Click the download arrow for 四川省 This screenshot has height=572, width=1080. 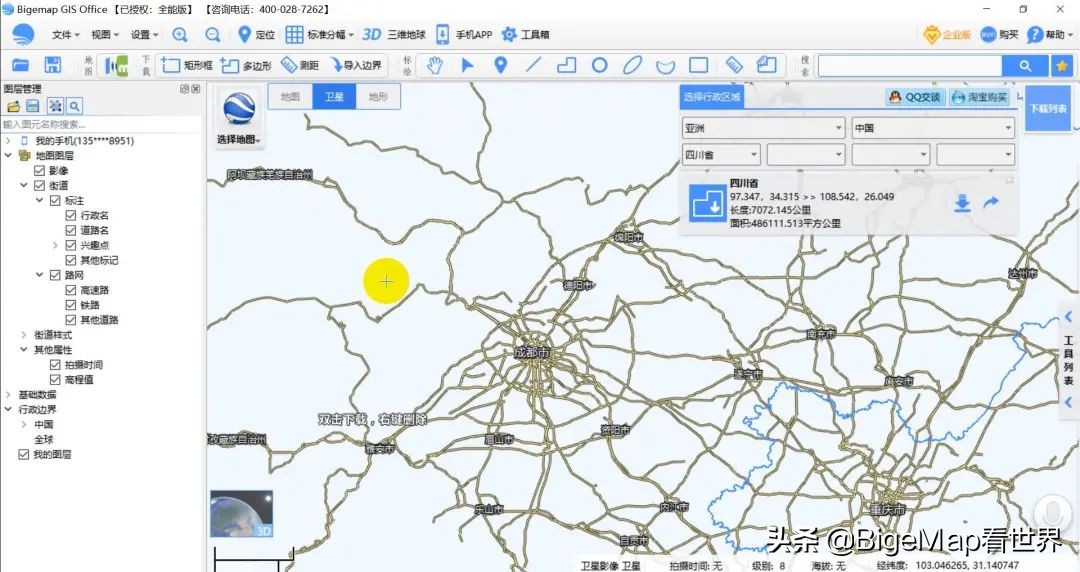(x=962, y=204)
